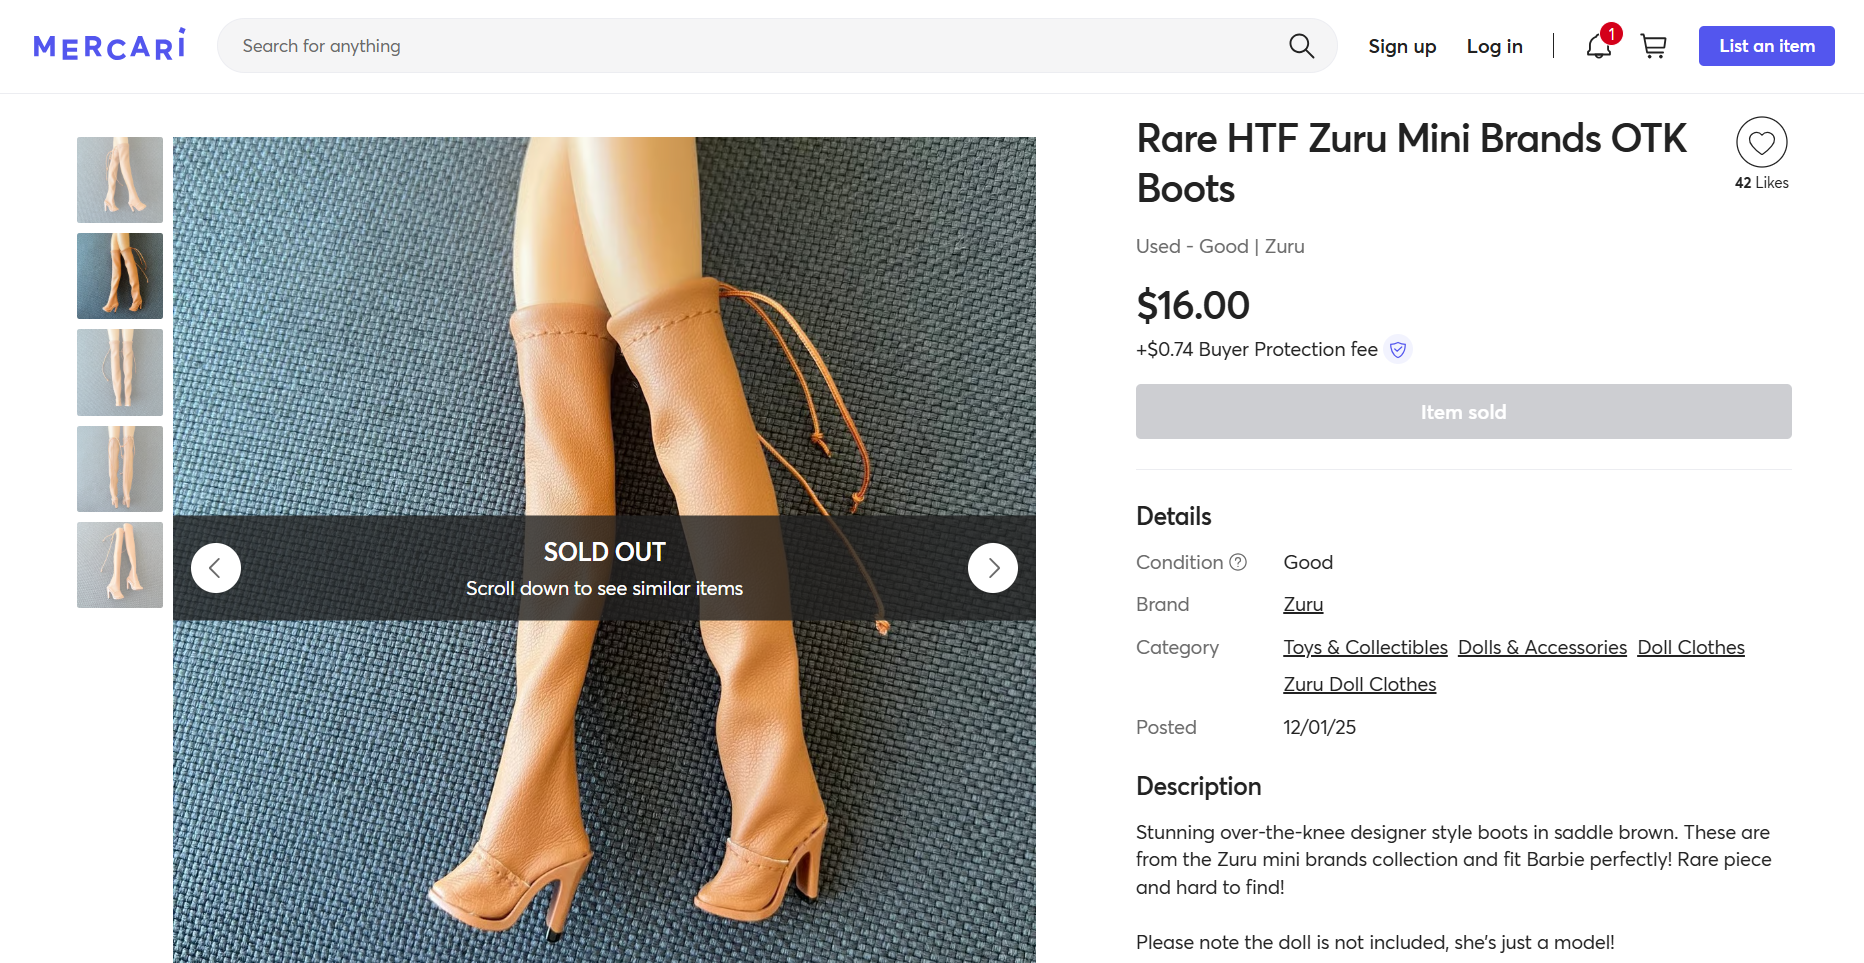1864x963 pixels.
Task: Click the $16.00 price text
Action: click(1193, 306)
